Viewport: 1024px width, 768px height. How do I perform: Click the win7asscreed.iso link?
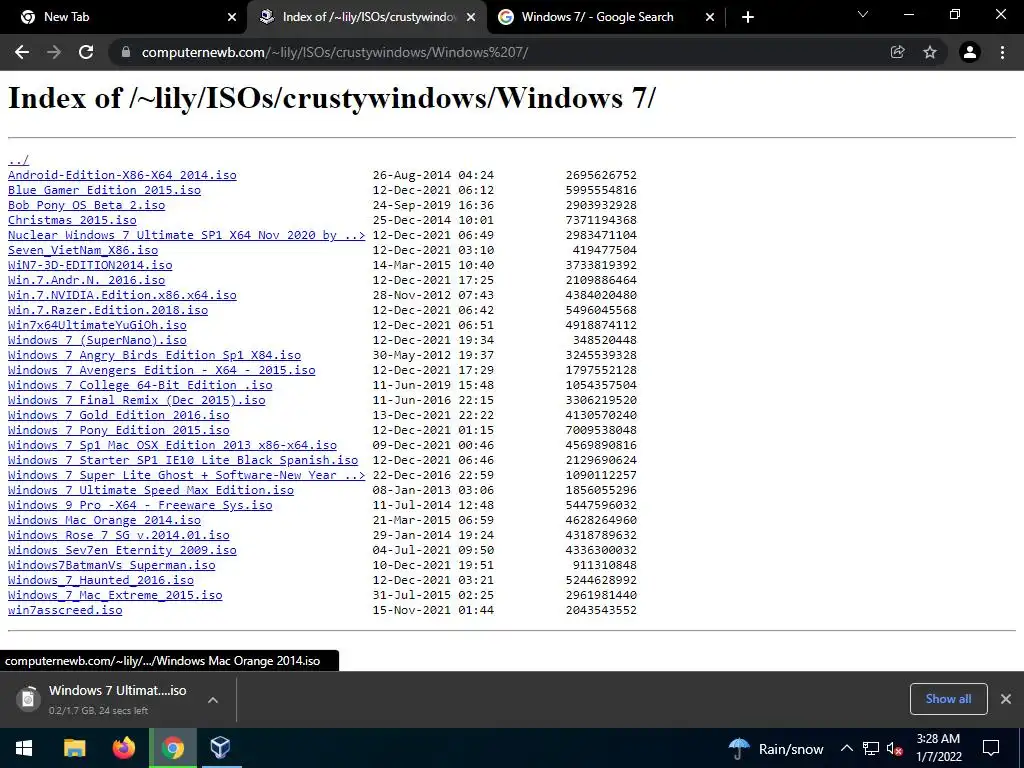(65, 611)
